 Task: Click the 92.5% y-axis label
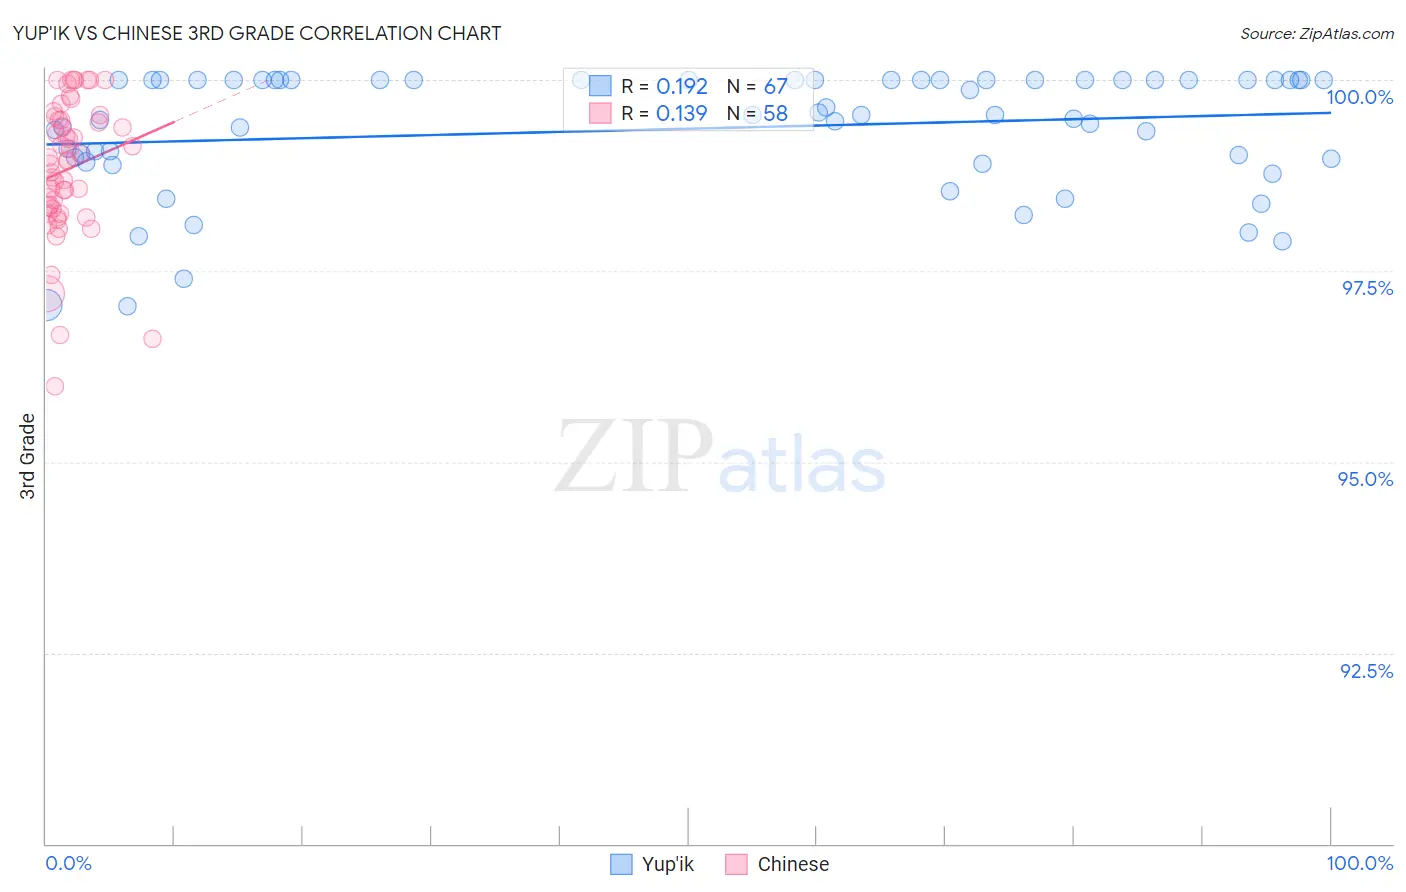(x=1367, y=671)
